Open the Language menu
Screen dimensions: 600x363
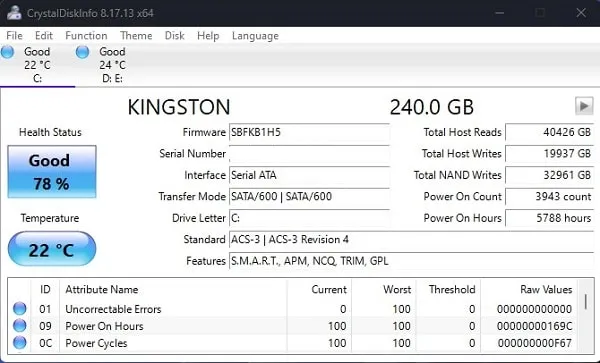pyautogui.click(x=255, y=36)
